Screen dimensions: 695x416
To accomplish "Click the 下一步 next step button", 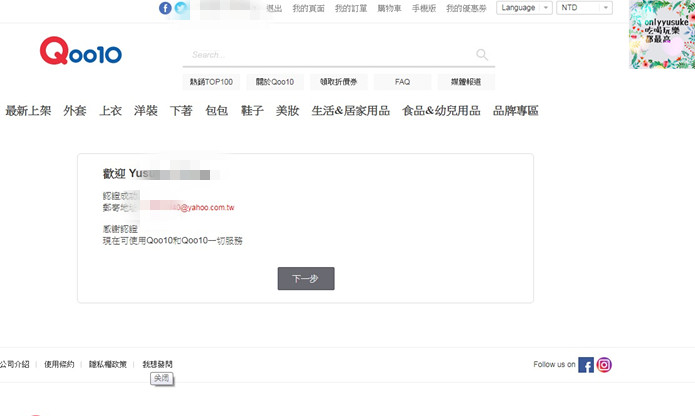I will point(306,279).
